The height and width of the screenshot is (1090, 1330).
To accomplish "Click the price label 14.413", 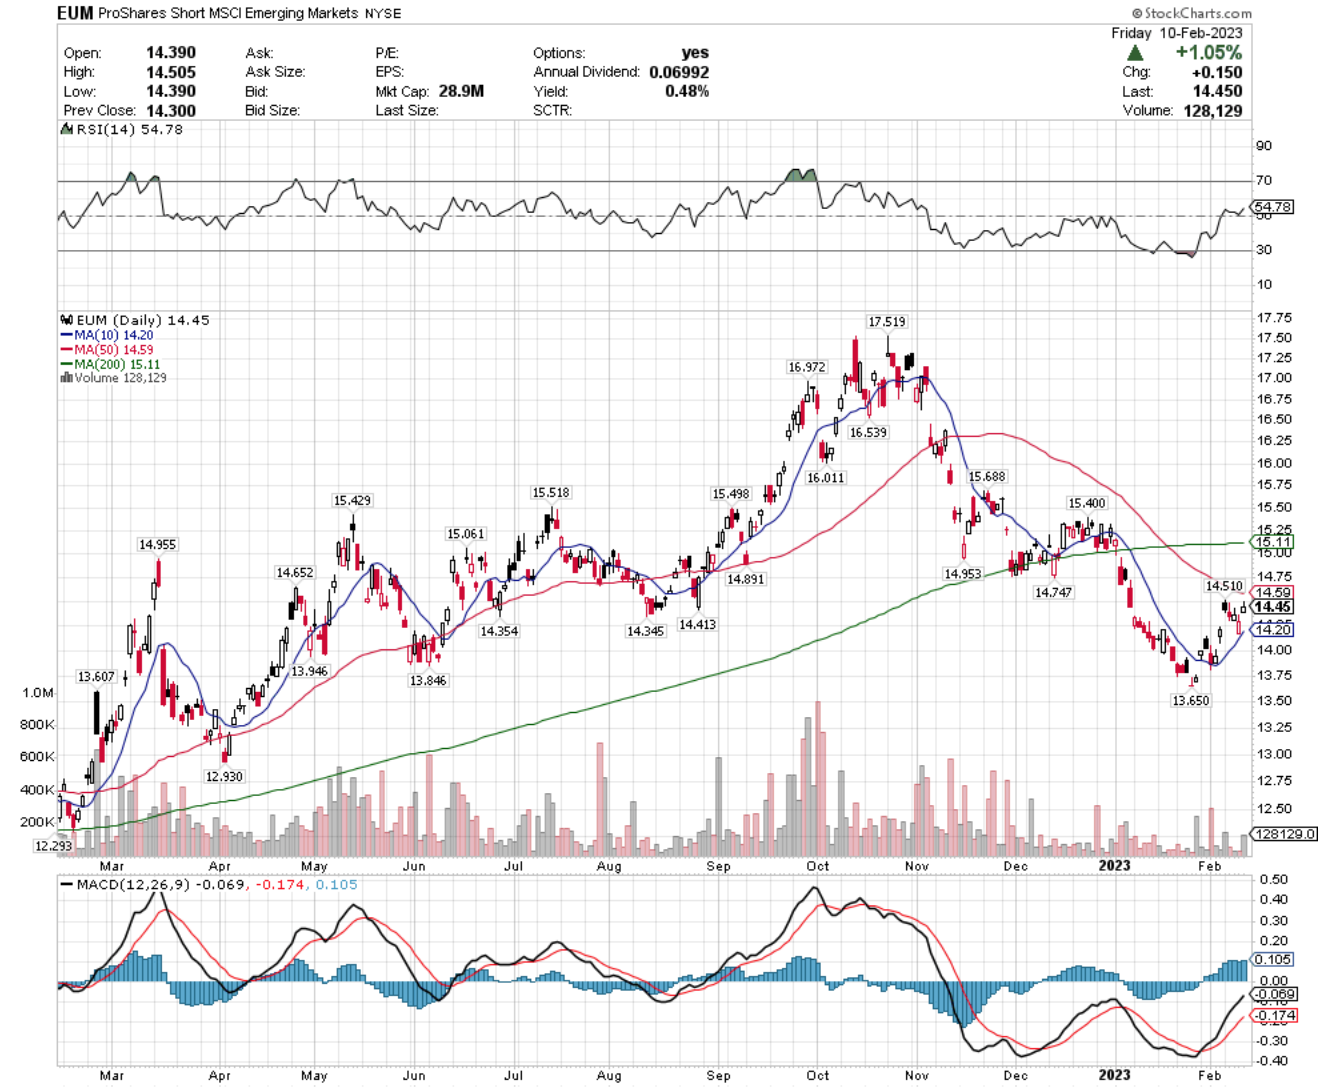I will [x=697, y=625].
